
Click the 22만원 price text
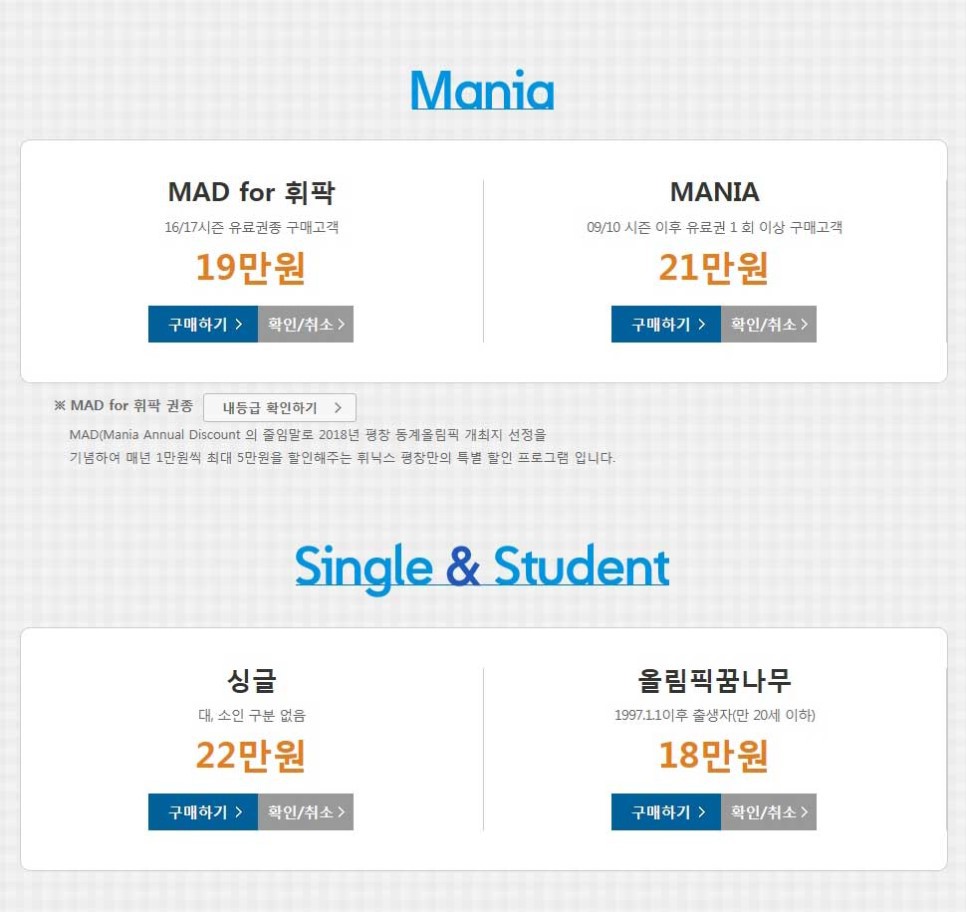(x=251, y=755)
